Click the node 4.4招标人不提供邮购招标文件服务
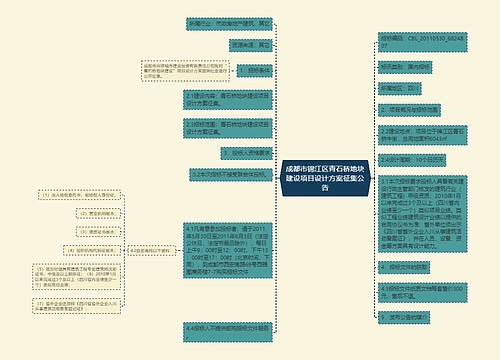The width and height of the screenshot is (500, 360). pyautogui.click(x=228, y=332)
